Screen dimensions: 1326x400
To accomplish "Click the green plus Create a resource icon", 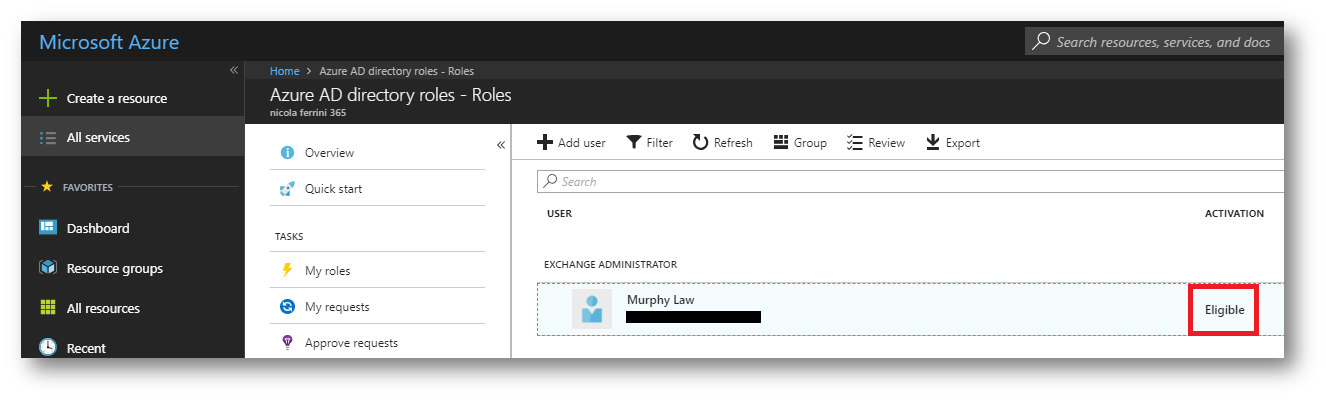I will 47,98.
